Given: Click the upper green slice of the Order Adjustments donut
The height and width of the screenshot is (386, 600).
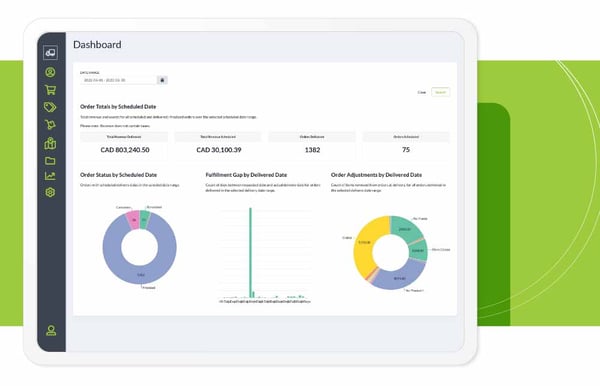Looking at the screenshot, I should pos(405,229).
